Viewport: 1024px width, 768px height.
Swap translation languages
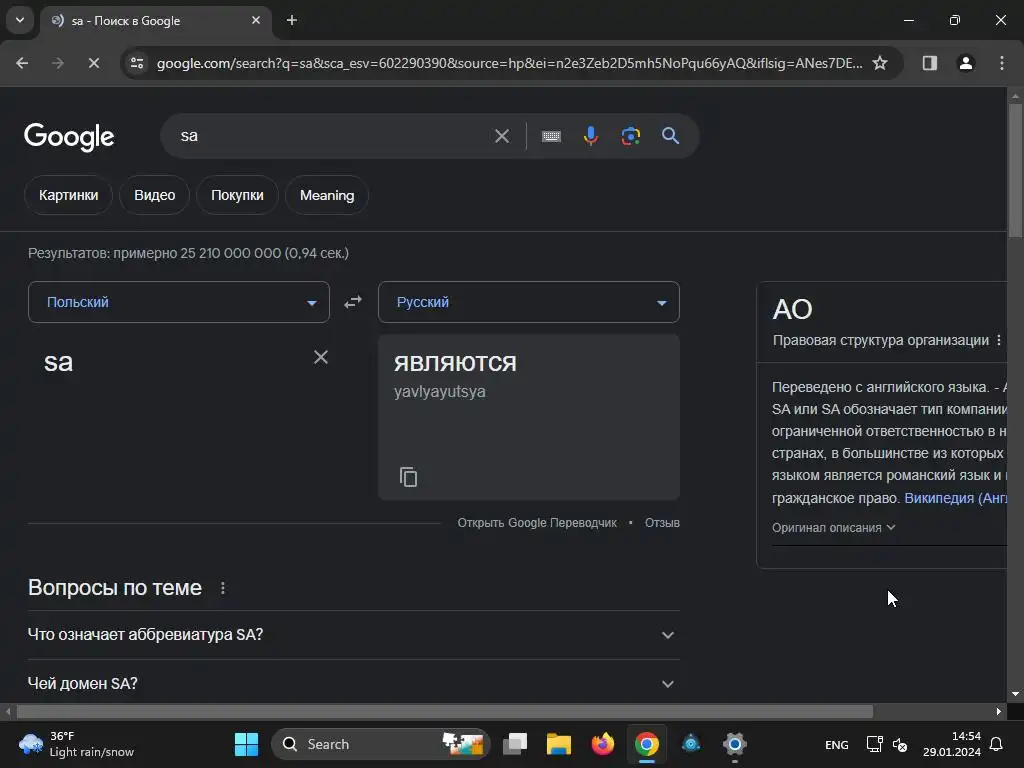(x=353, y=302)
